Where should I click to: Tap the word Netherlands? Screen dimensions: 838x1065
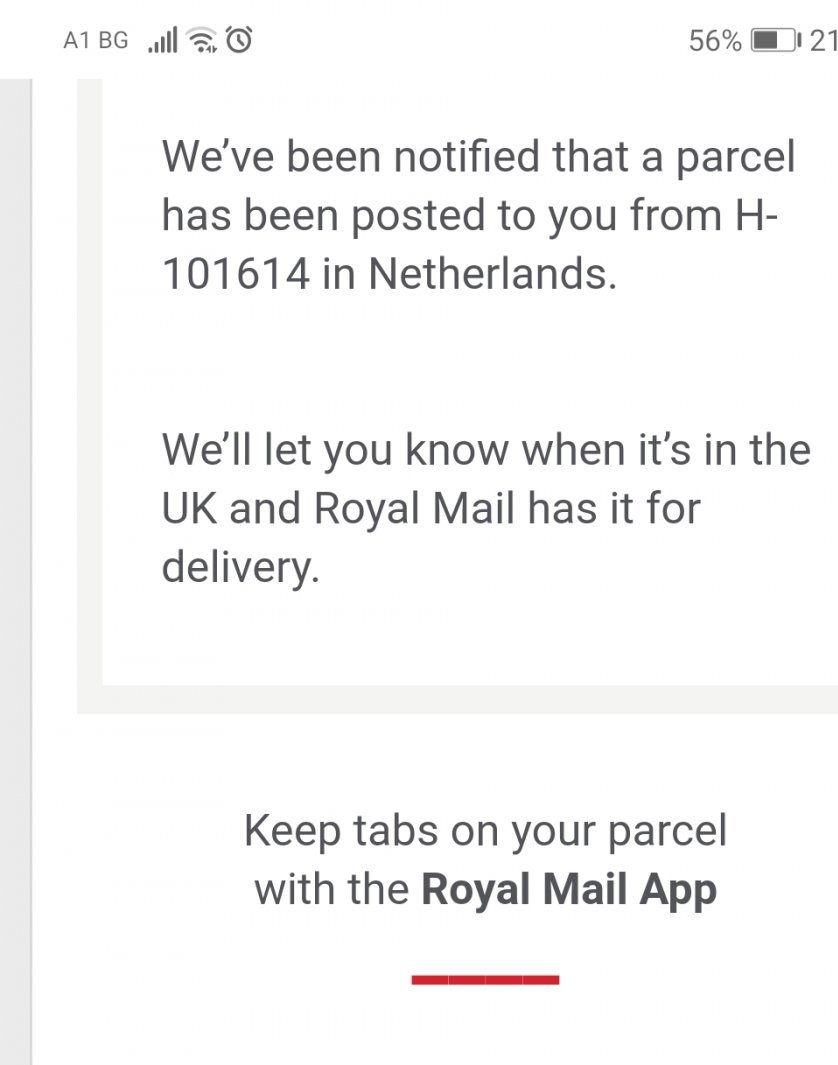point(490,274)
